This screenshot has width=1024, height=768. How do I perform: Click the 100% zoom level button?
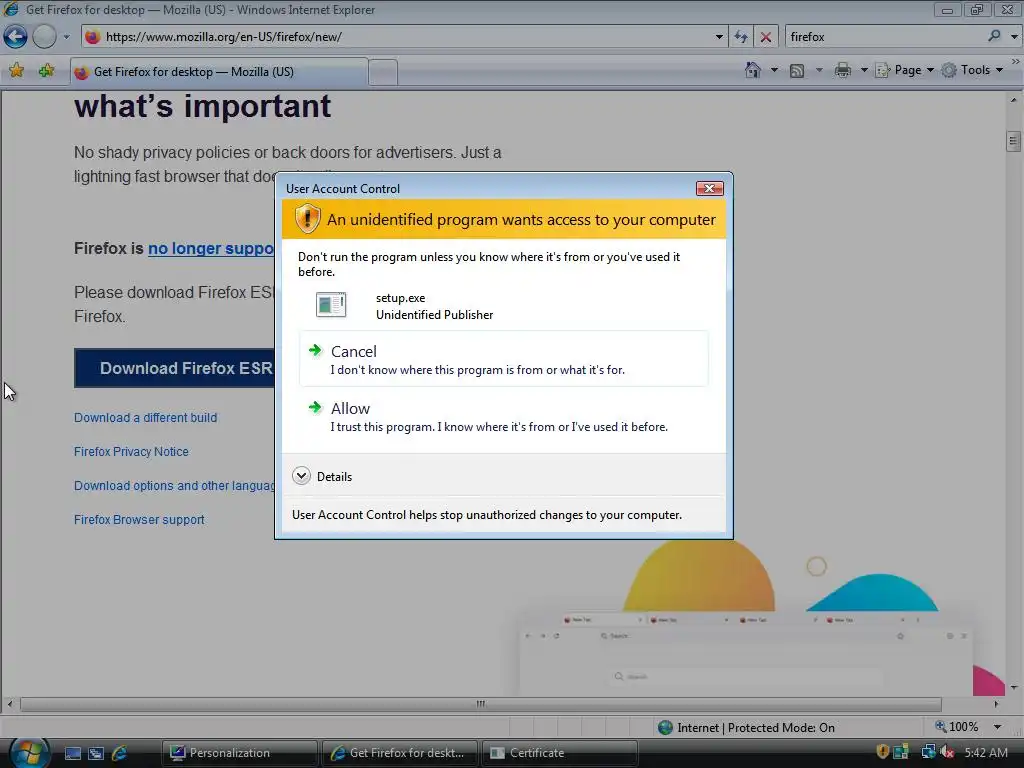(957, 727)
